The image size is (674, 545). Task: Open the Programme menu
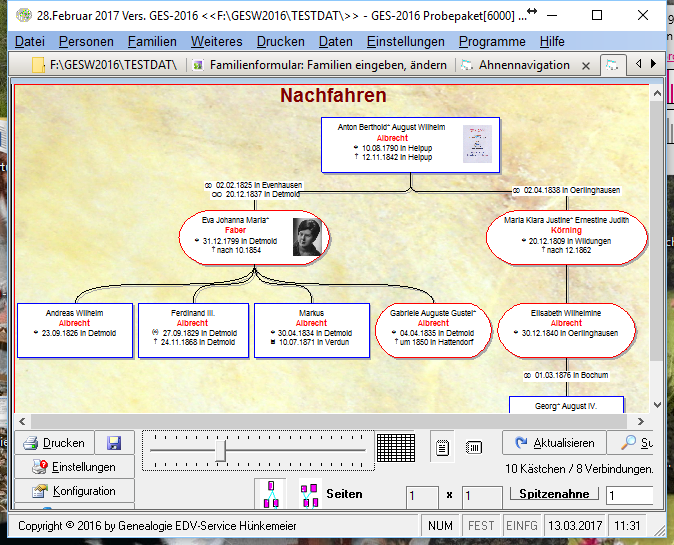492,42
